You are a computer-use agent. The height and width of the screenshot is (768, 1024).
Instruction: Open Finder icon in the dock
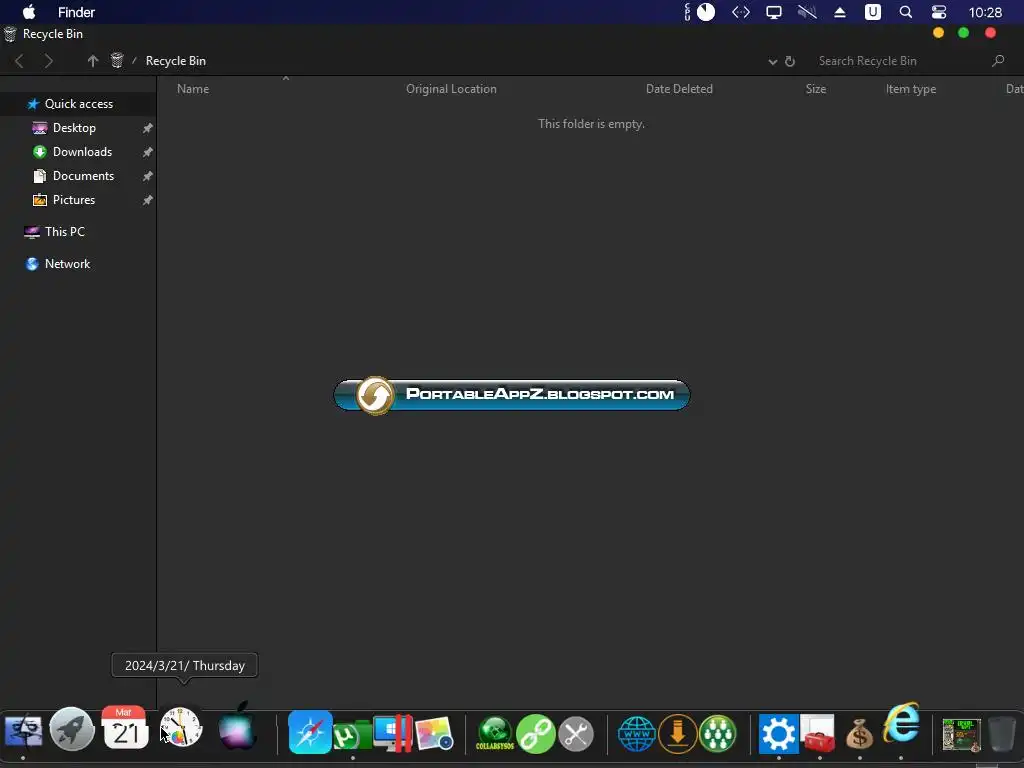pyautogui.click(x=24, y=731)
